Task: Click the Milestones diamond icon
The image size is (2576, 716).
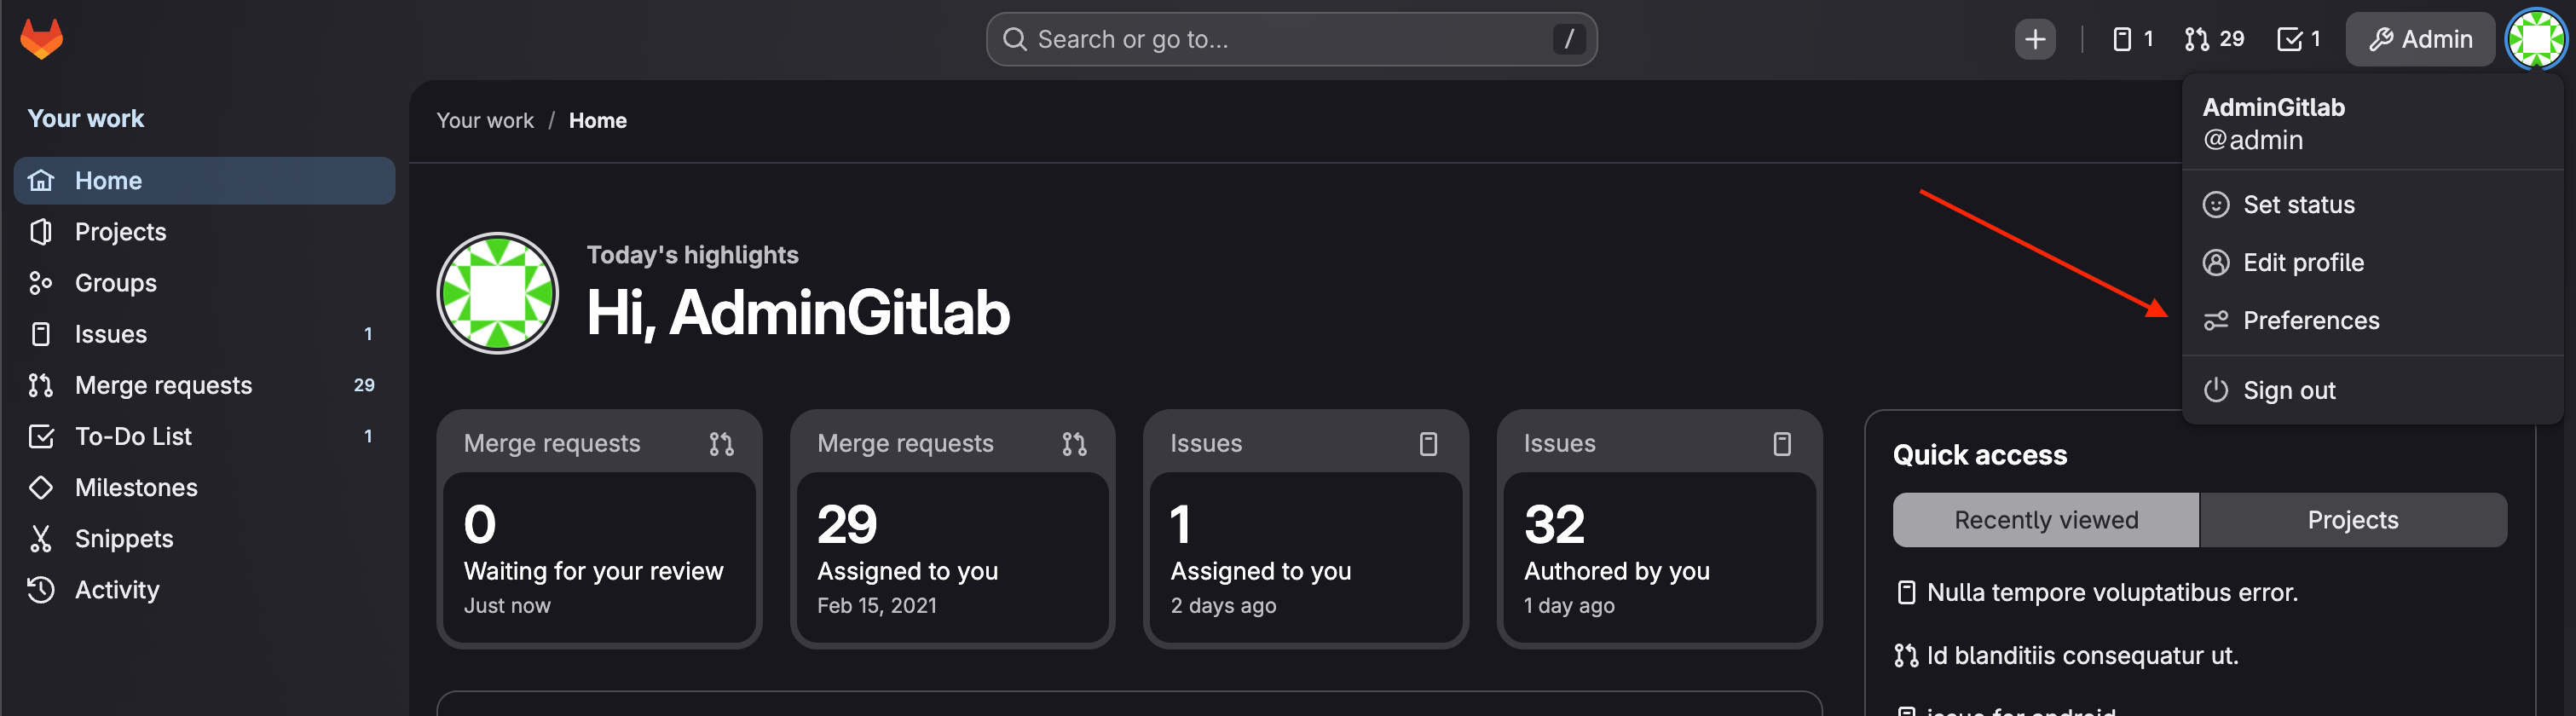Action: coord(41,487)
